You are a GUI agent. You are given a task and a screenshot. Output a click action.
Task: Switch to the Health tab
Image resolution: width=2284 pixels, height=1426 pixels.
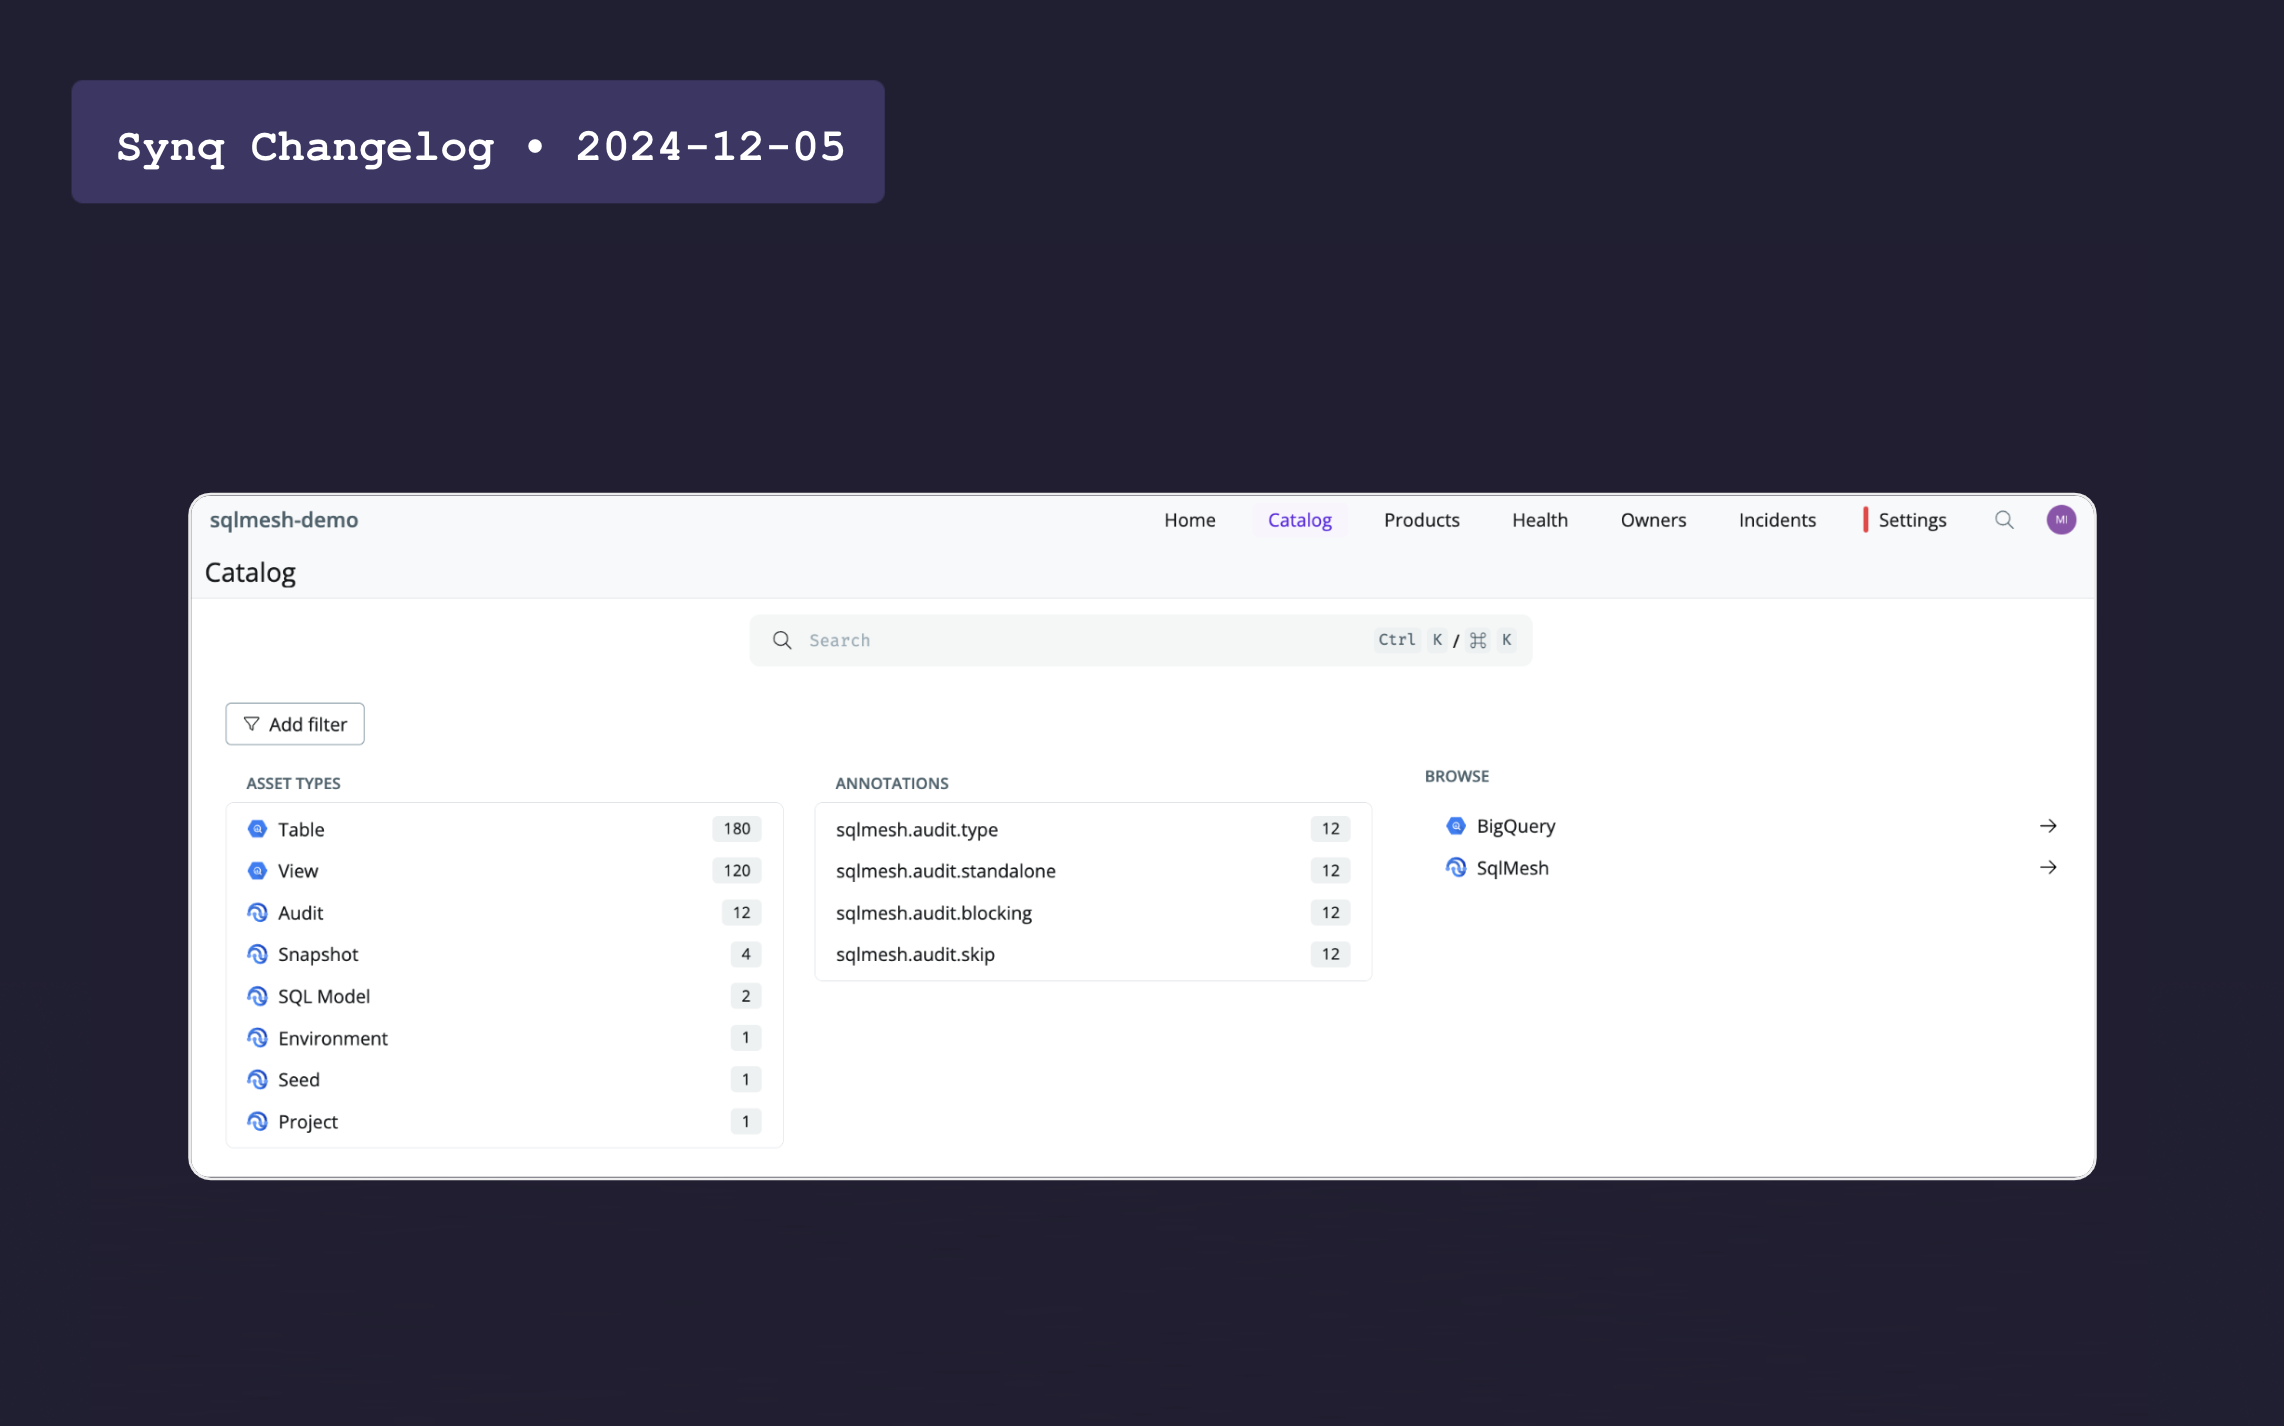coord(1539,520)
